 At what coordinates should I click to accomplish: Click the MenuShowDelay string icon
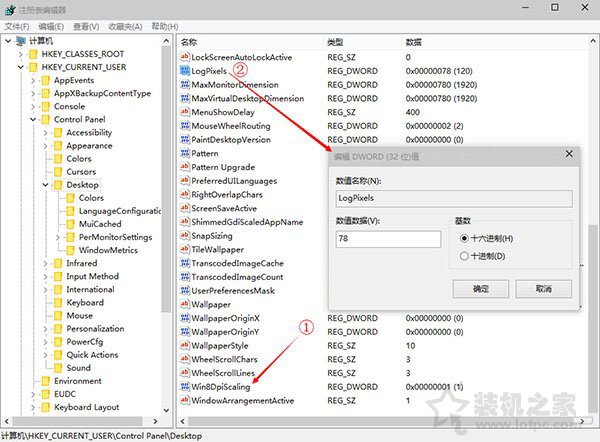coord(185,112)
